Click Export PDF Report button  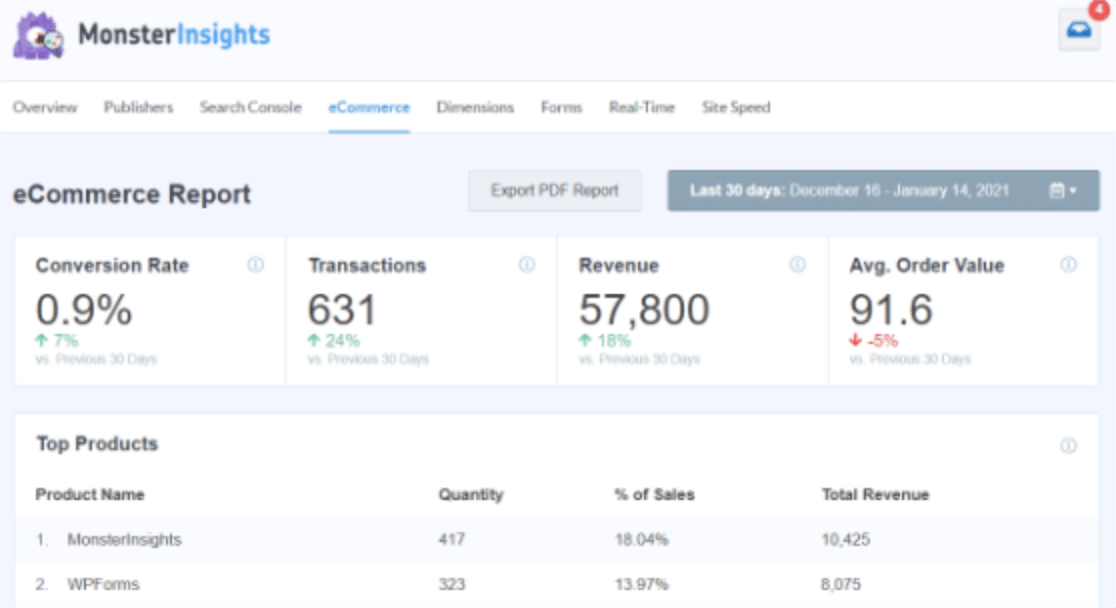[x=554, y=191]
